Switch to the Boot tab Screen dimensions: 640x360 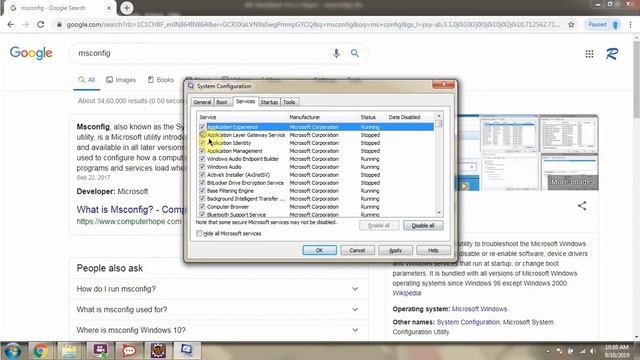[222, 102]
